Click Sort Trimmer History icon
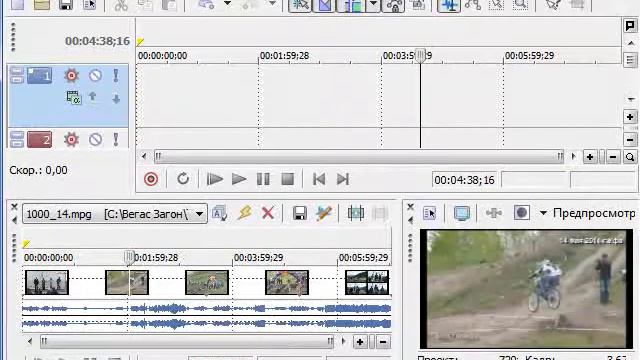Screen dimensions: 640x360 (220, 213)
